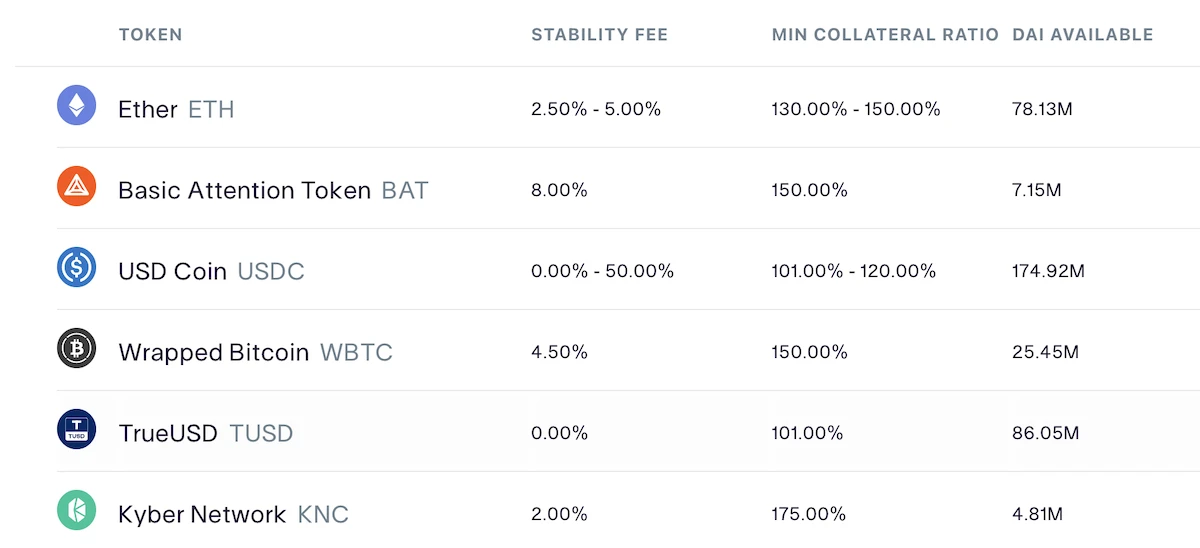The height and width of the screenshot is (548, 1200).
Task: Sort by the STABILITY FEE column header
Action: pos(599,35)
